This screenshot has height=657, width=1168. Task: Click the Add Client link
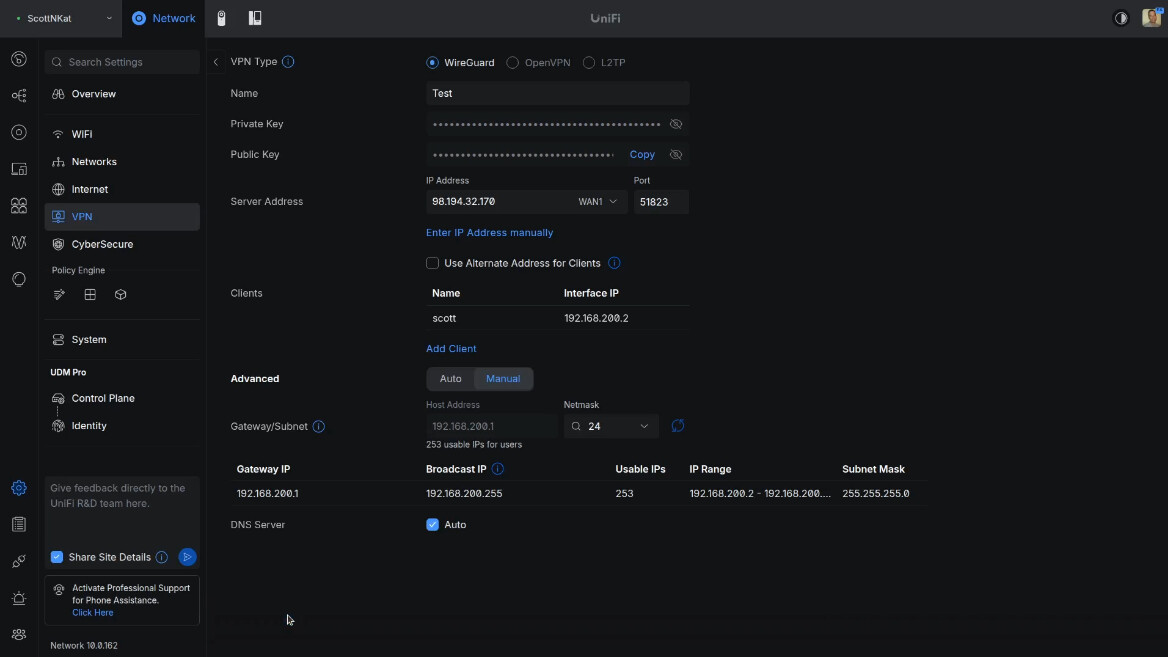pos(451,349)
